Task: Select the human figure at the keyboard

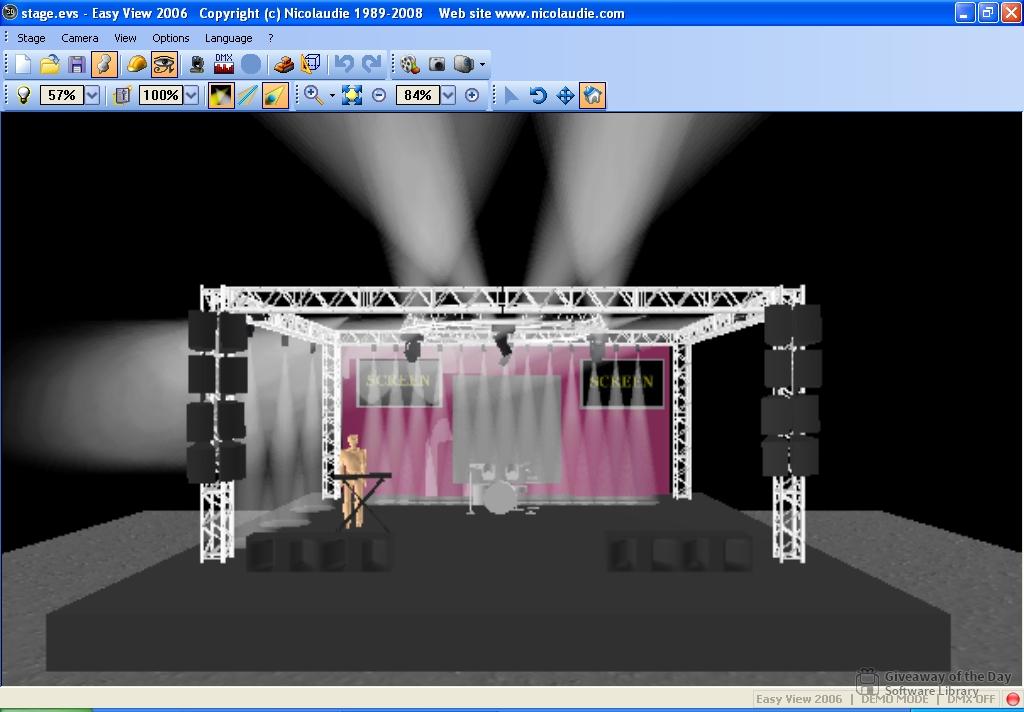Action: coord(353,480)
